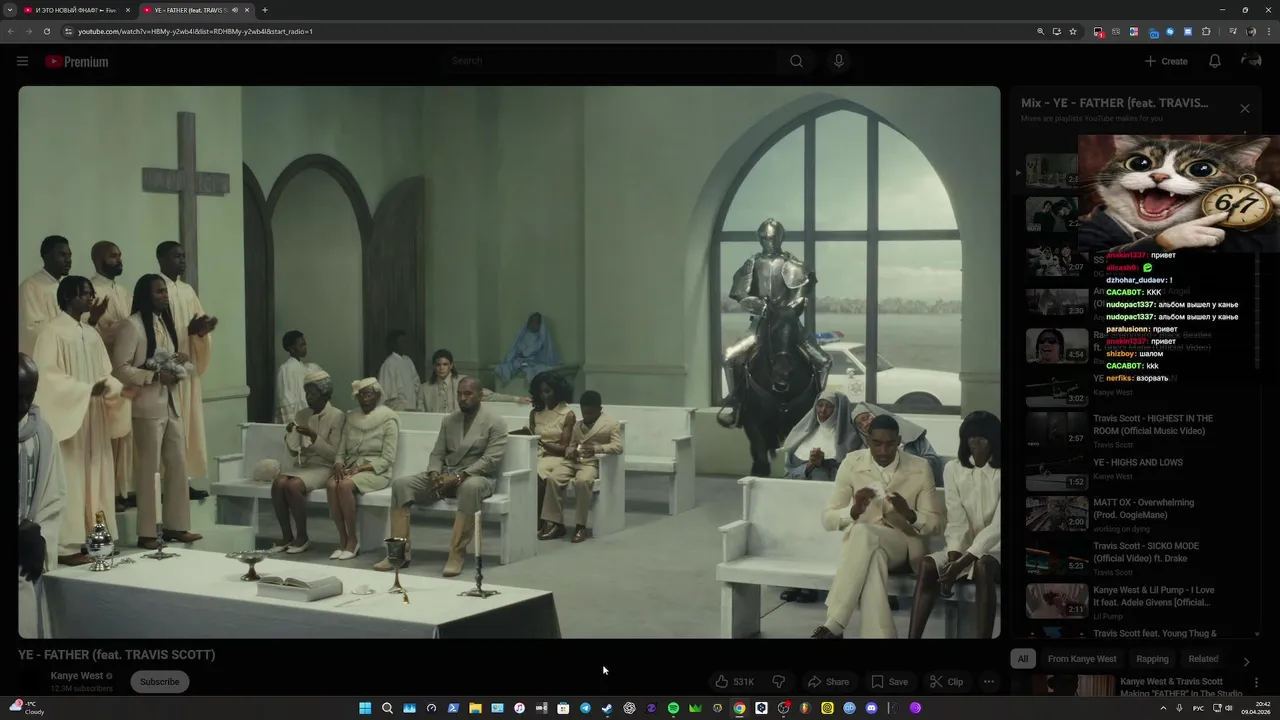This screenshot has width=1280, height=720.
Task: Open File Explorer from the taskbar
Action: pyautogui.click(x=475, y=708)
